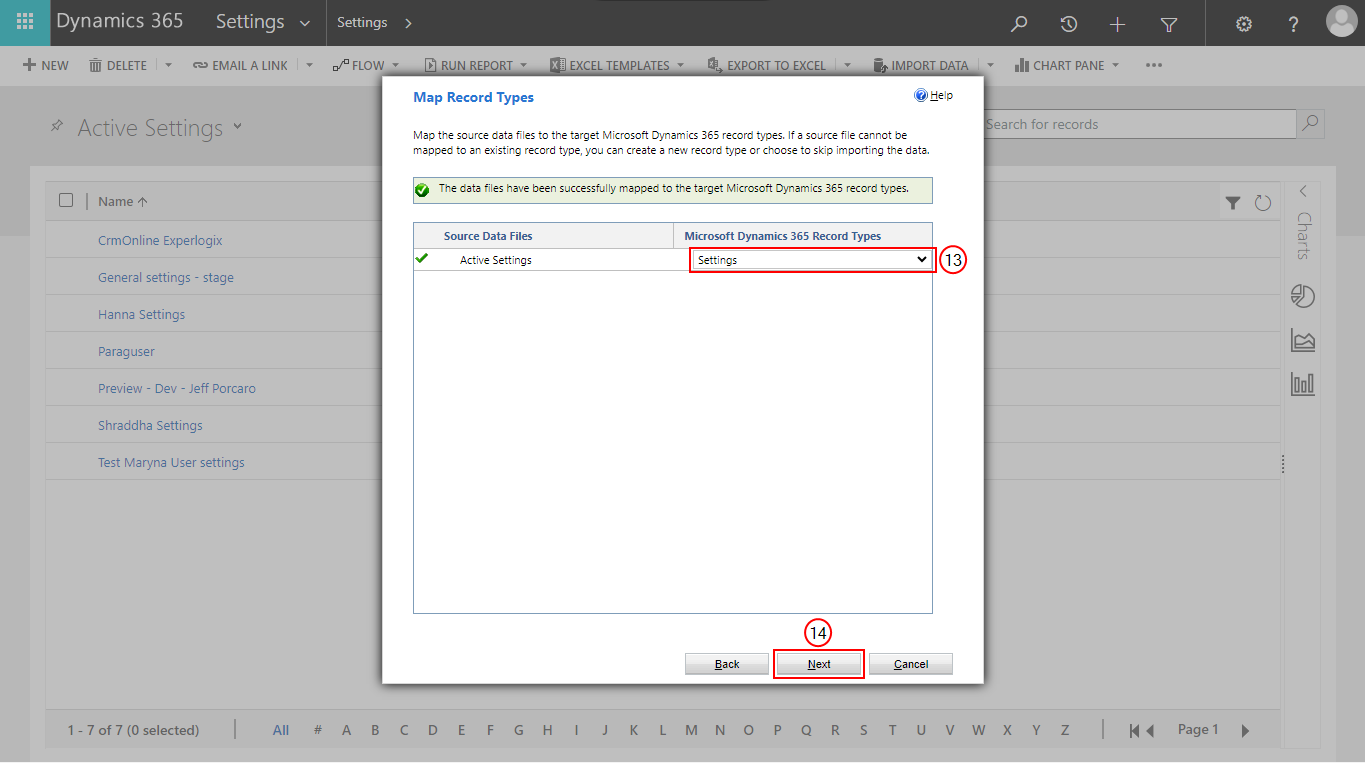The height and width of the screenshot is (763, 1365).
Task: Click the question mark help icon in top bar
Action: [x=1293, y=24]
